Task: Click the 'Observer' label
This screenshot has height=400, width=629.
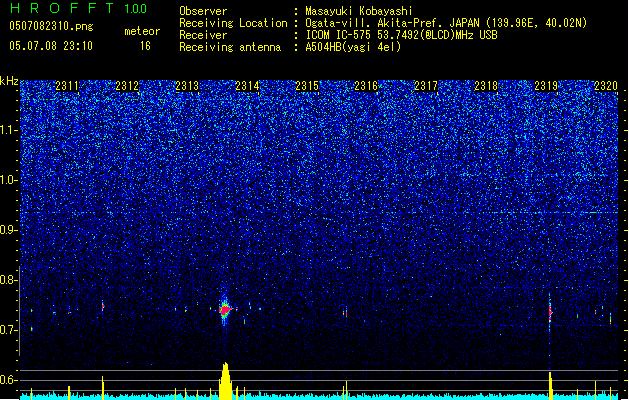Action: [x=203, y=11]
